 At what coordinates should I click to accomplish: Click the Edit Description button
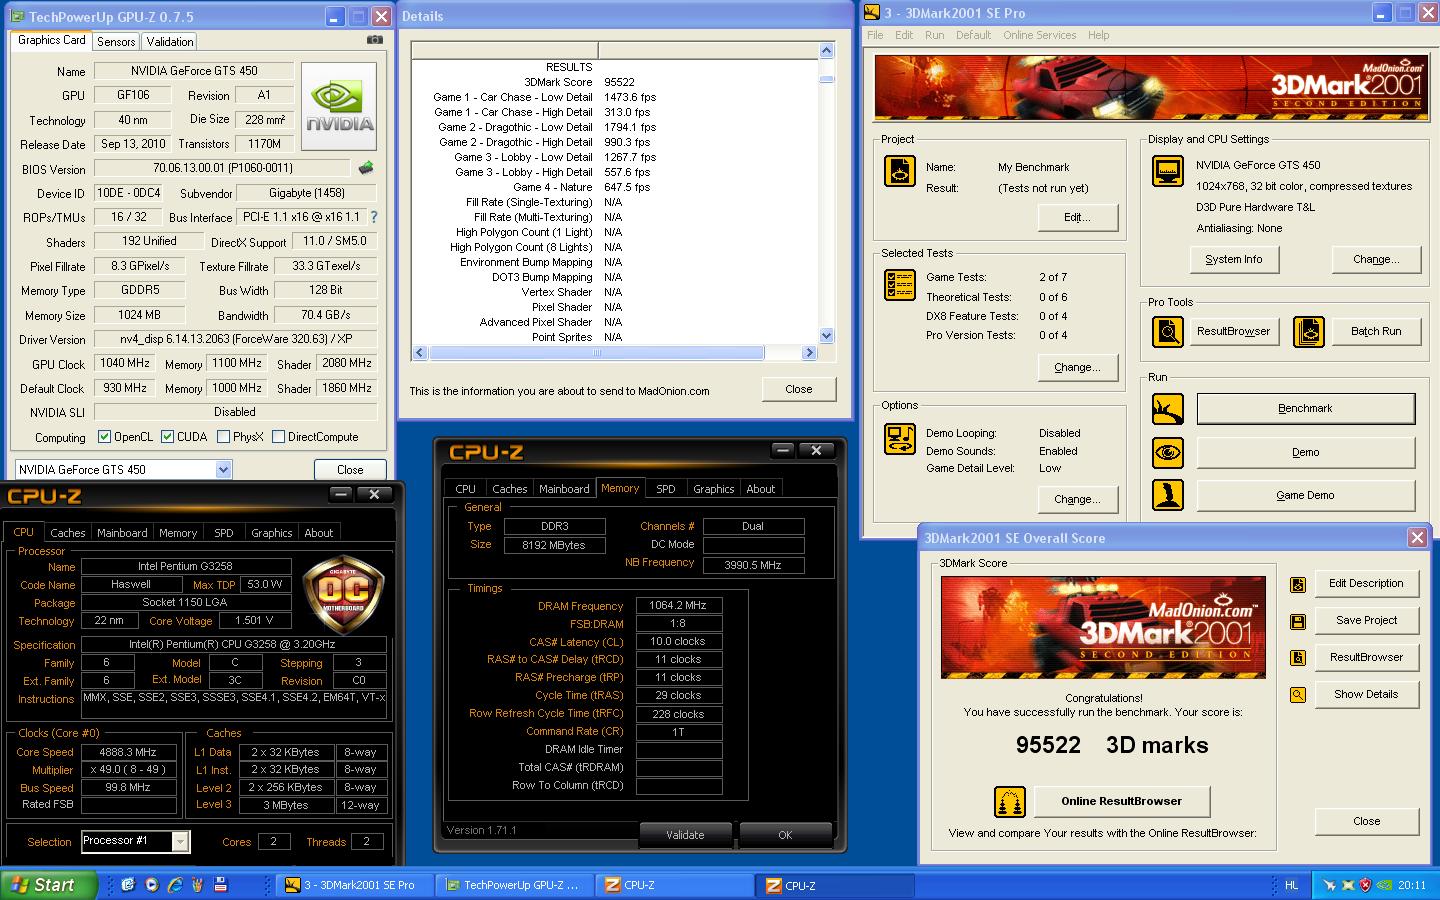[x=1366, y=584]
